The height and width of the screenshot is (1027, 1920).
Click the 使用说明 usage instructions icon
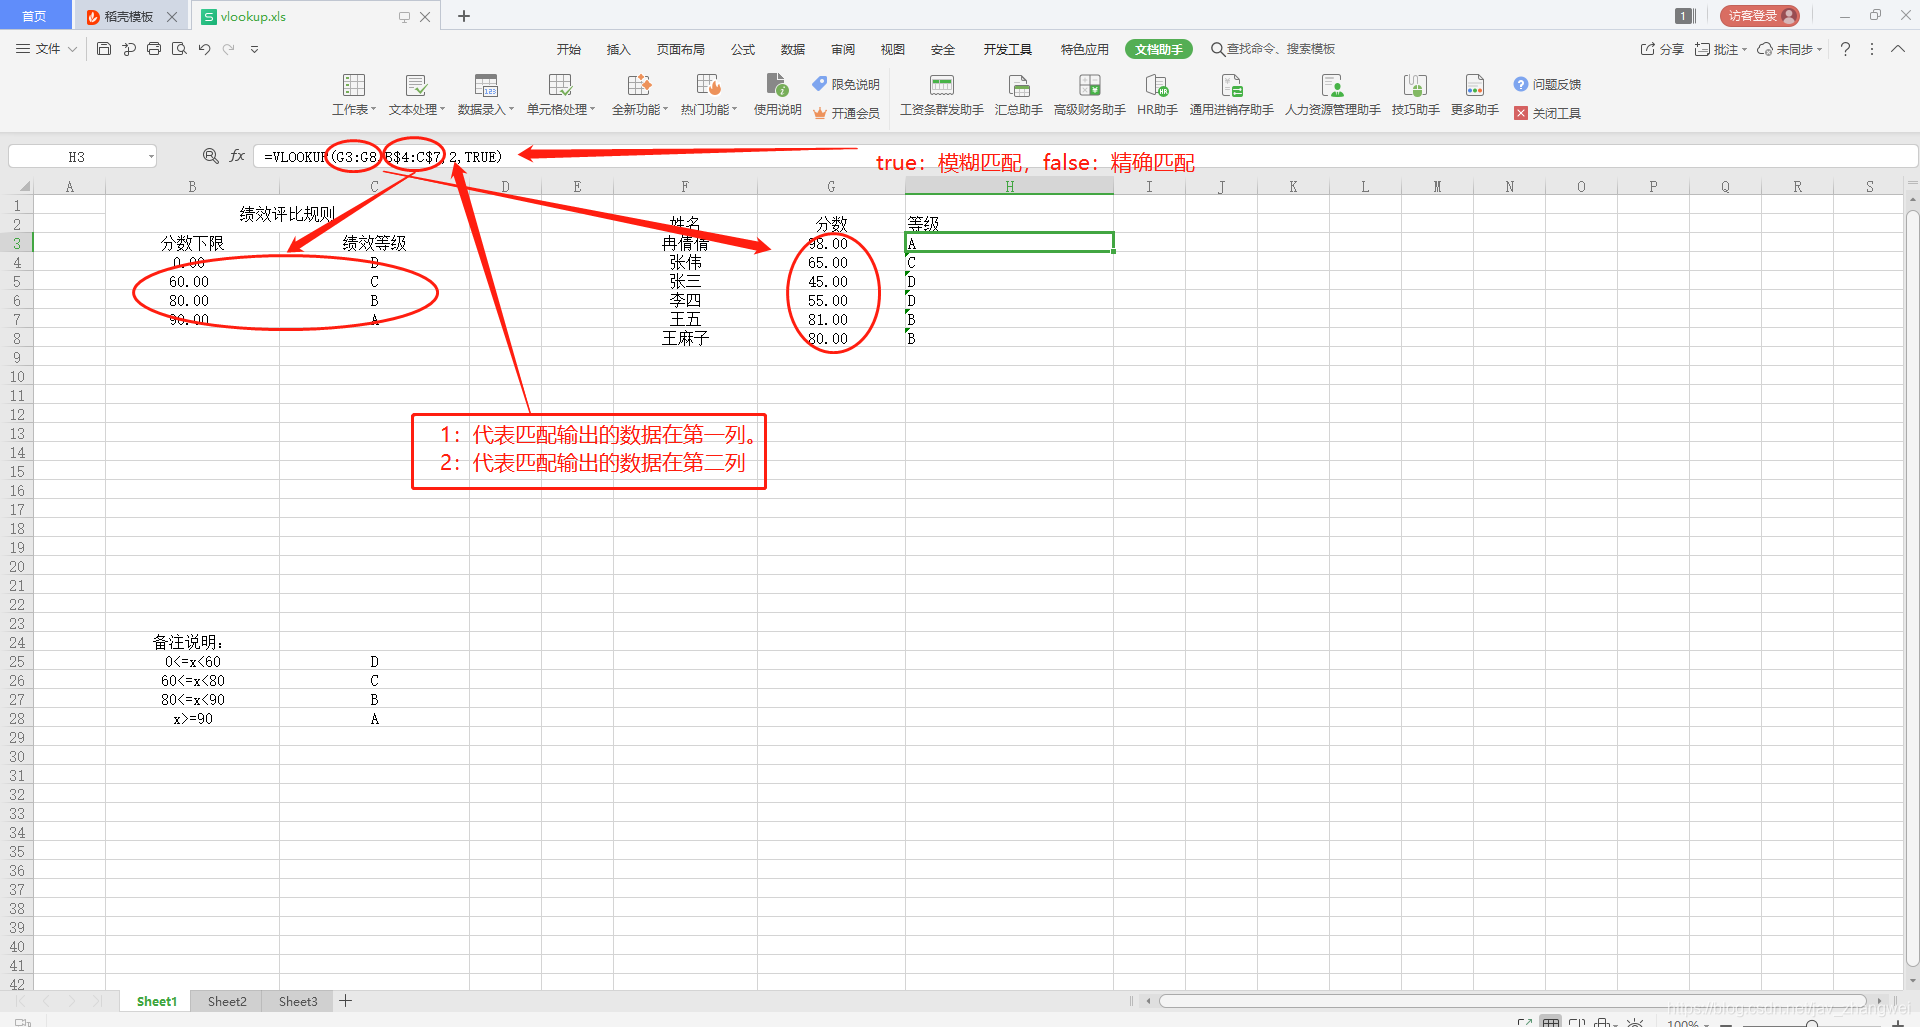(777, 95)
